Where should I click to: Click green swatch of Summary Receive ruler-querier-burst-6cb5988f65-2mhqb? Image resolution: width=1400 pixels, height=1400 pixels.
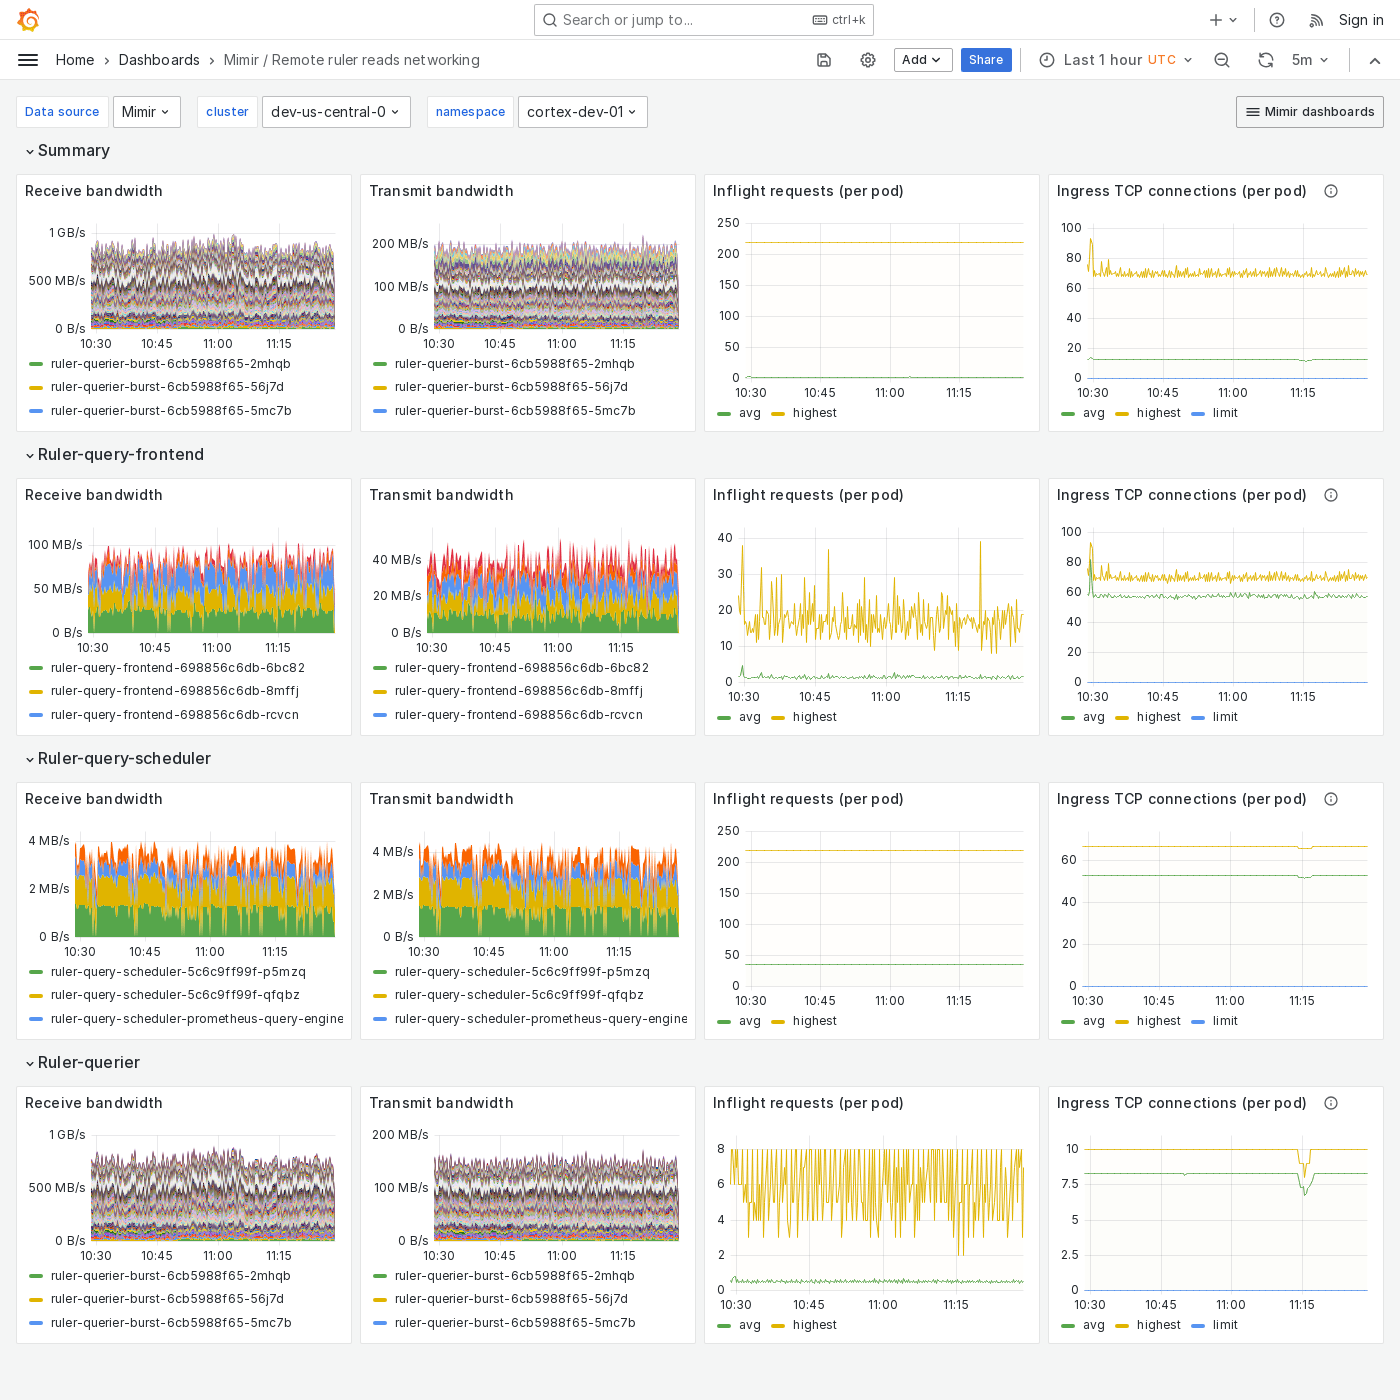point(37,364)
